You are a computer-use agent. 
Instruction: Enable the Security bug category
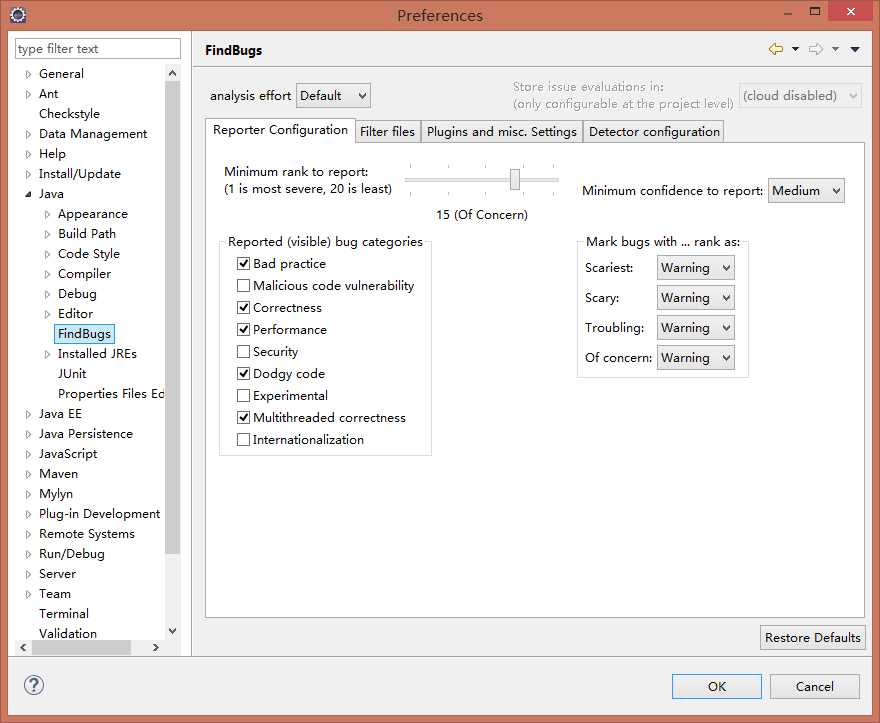click(x=243, y=351)
